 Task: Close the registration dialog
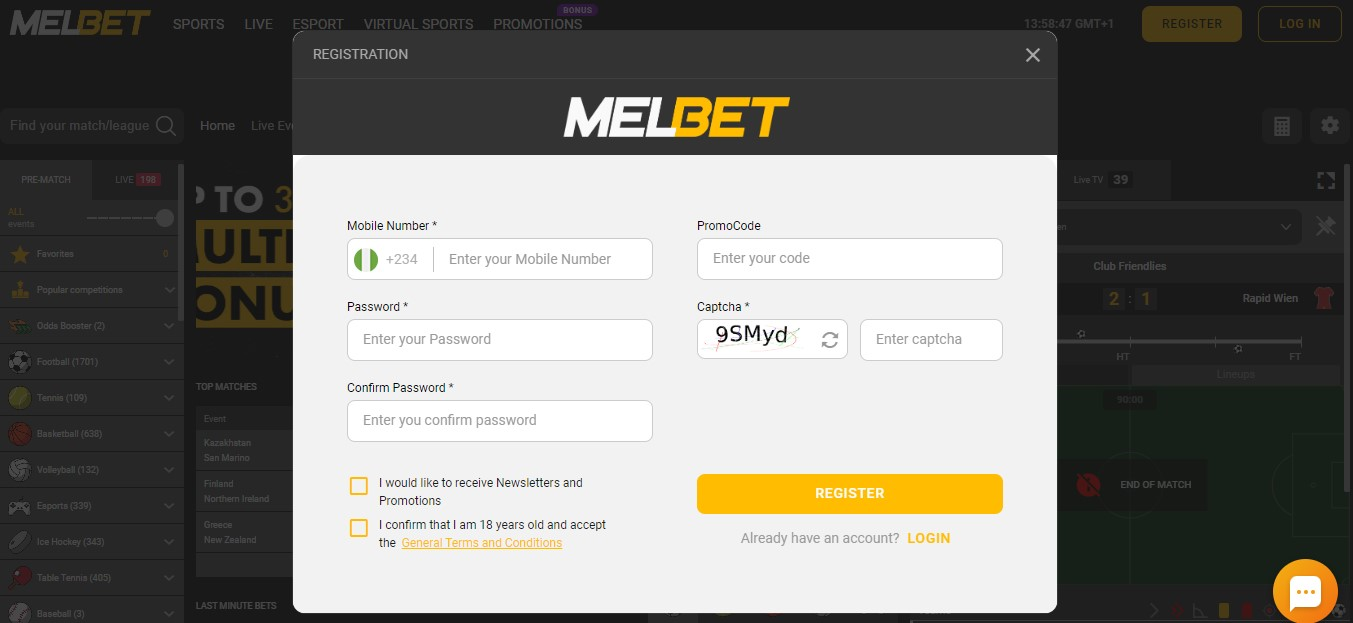tap(1033, 55)
